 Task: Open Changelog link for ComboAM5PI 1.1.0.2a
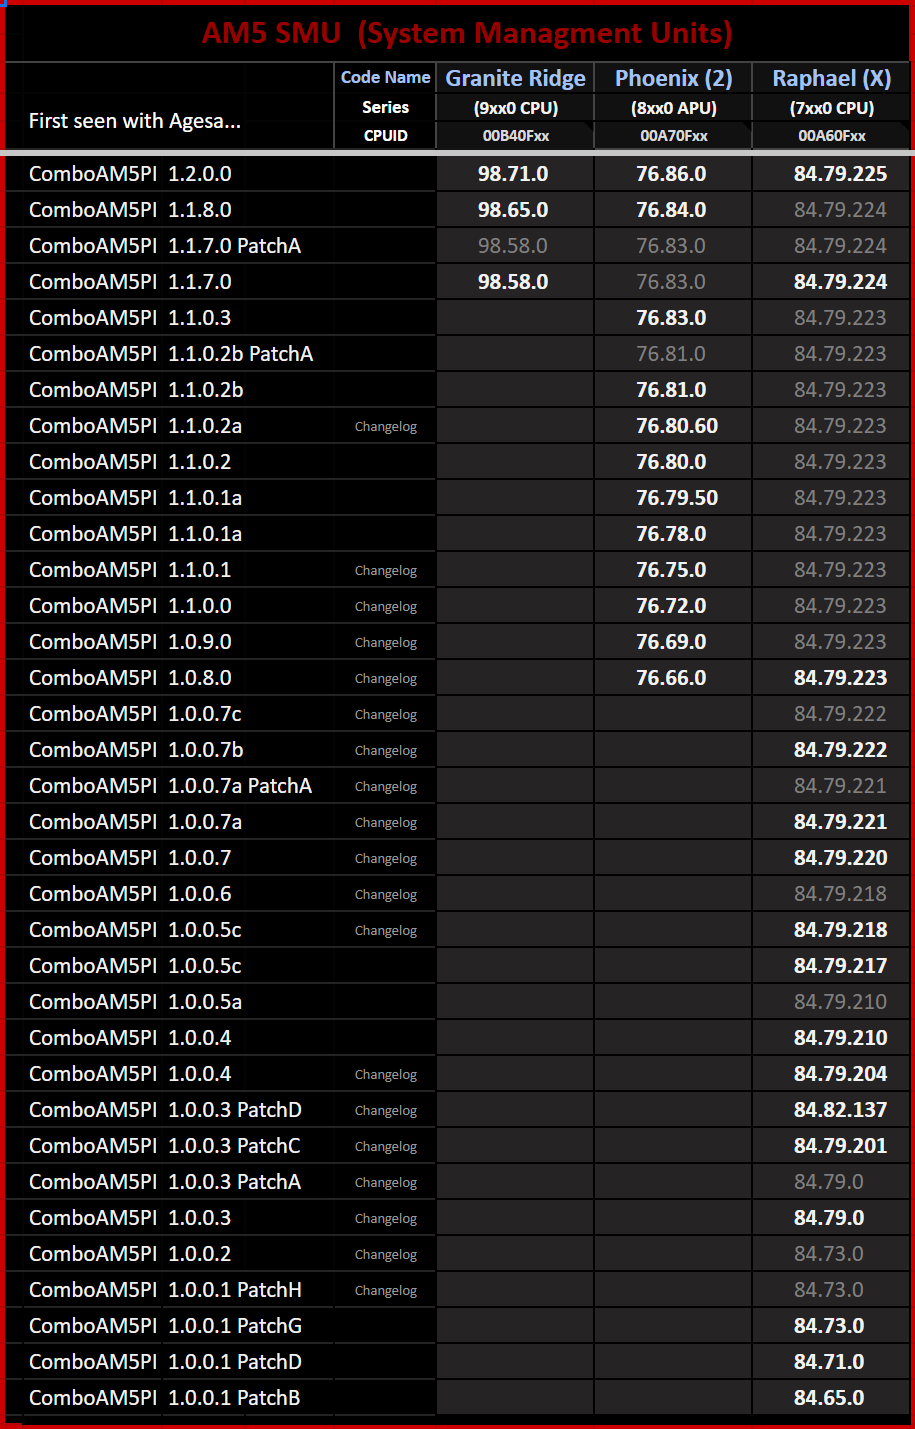(x=385, y=427)
